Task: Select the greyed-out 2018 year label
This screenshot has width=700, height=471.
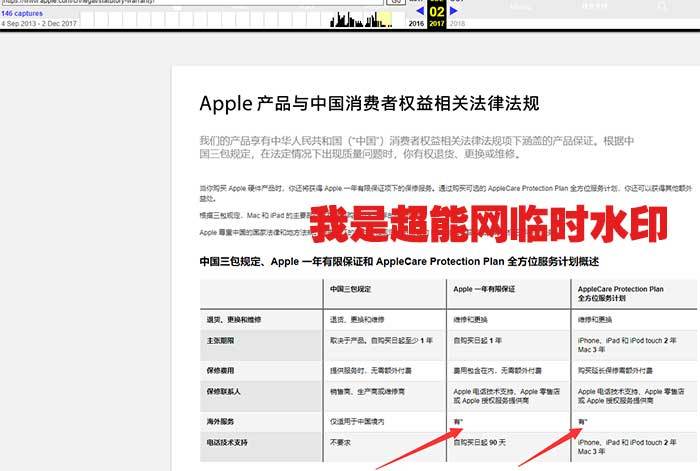Action: pyautogui.click(x=457, y=23)
